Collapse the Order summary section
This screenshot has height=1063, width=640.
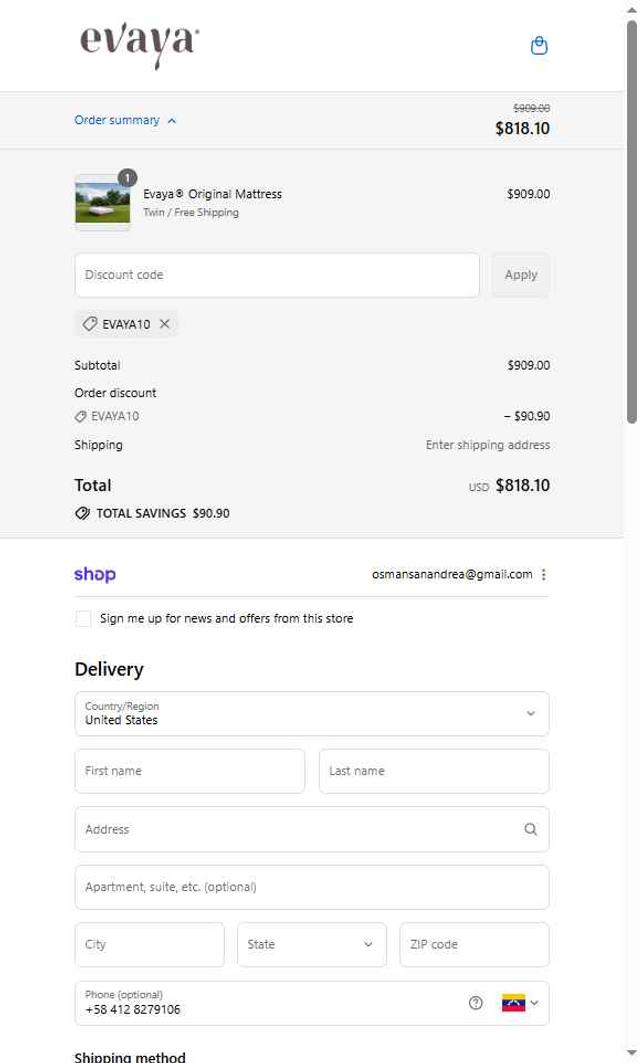125,121
